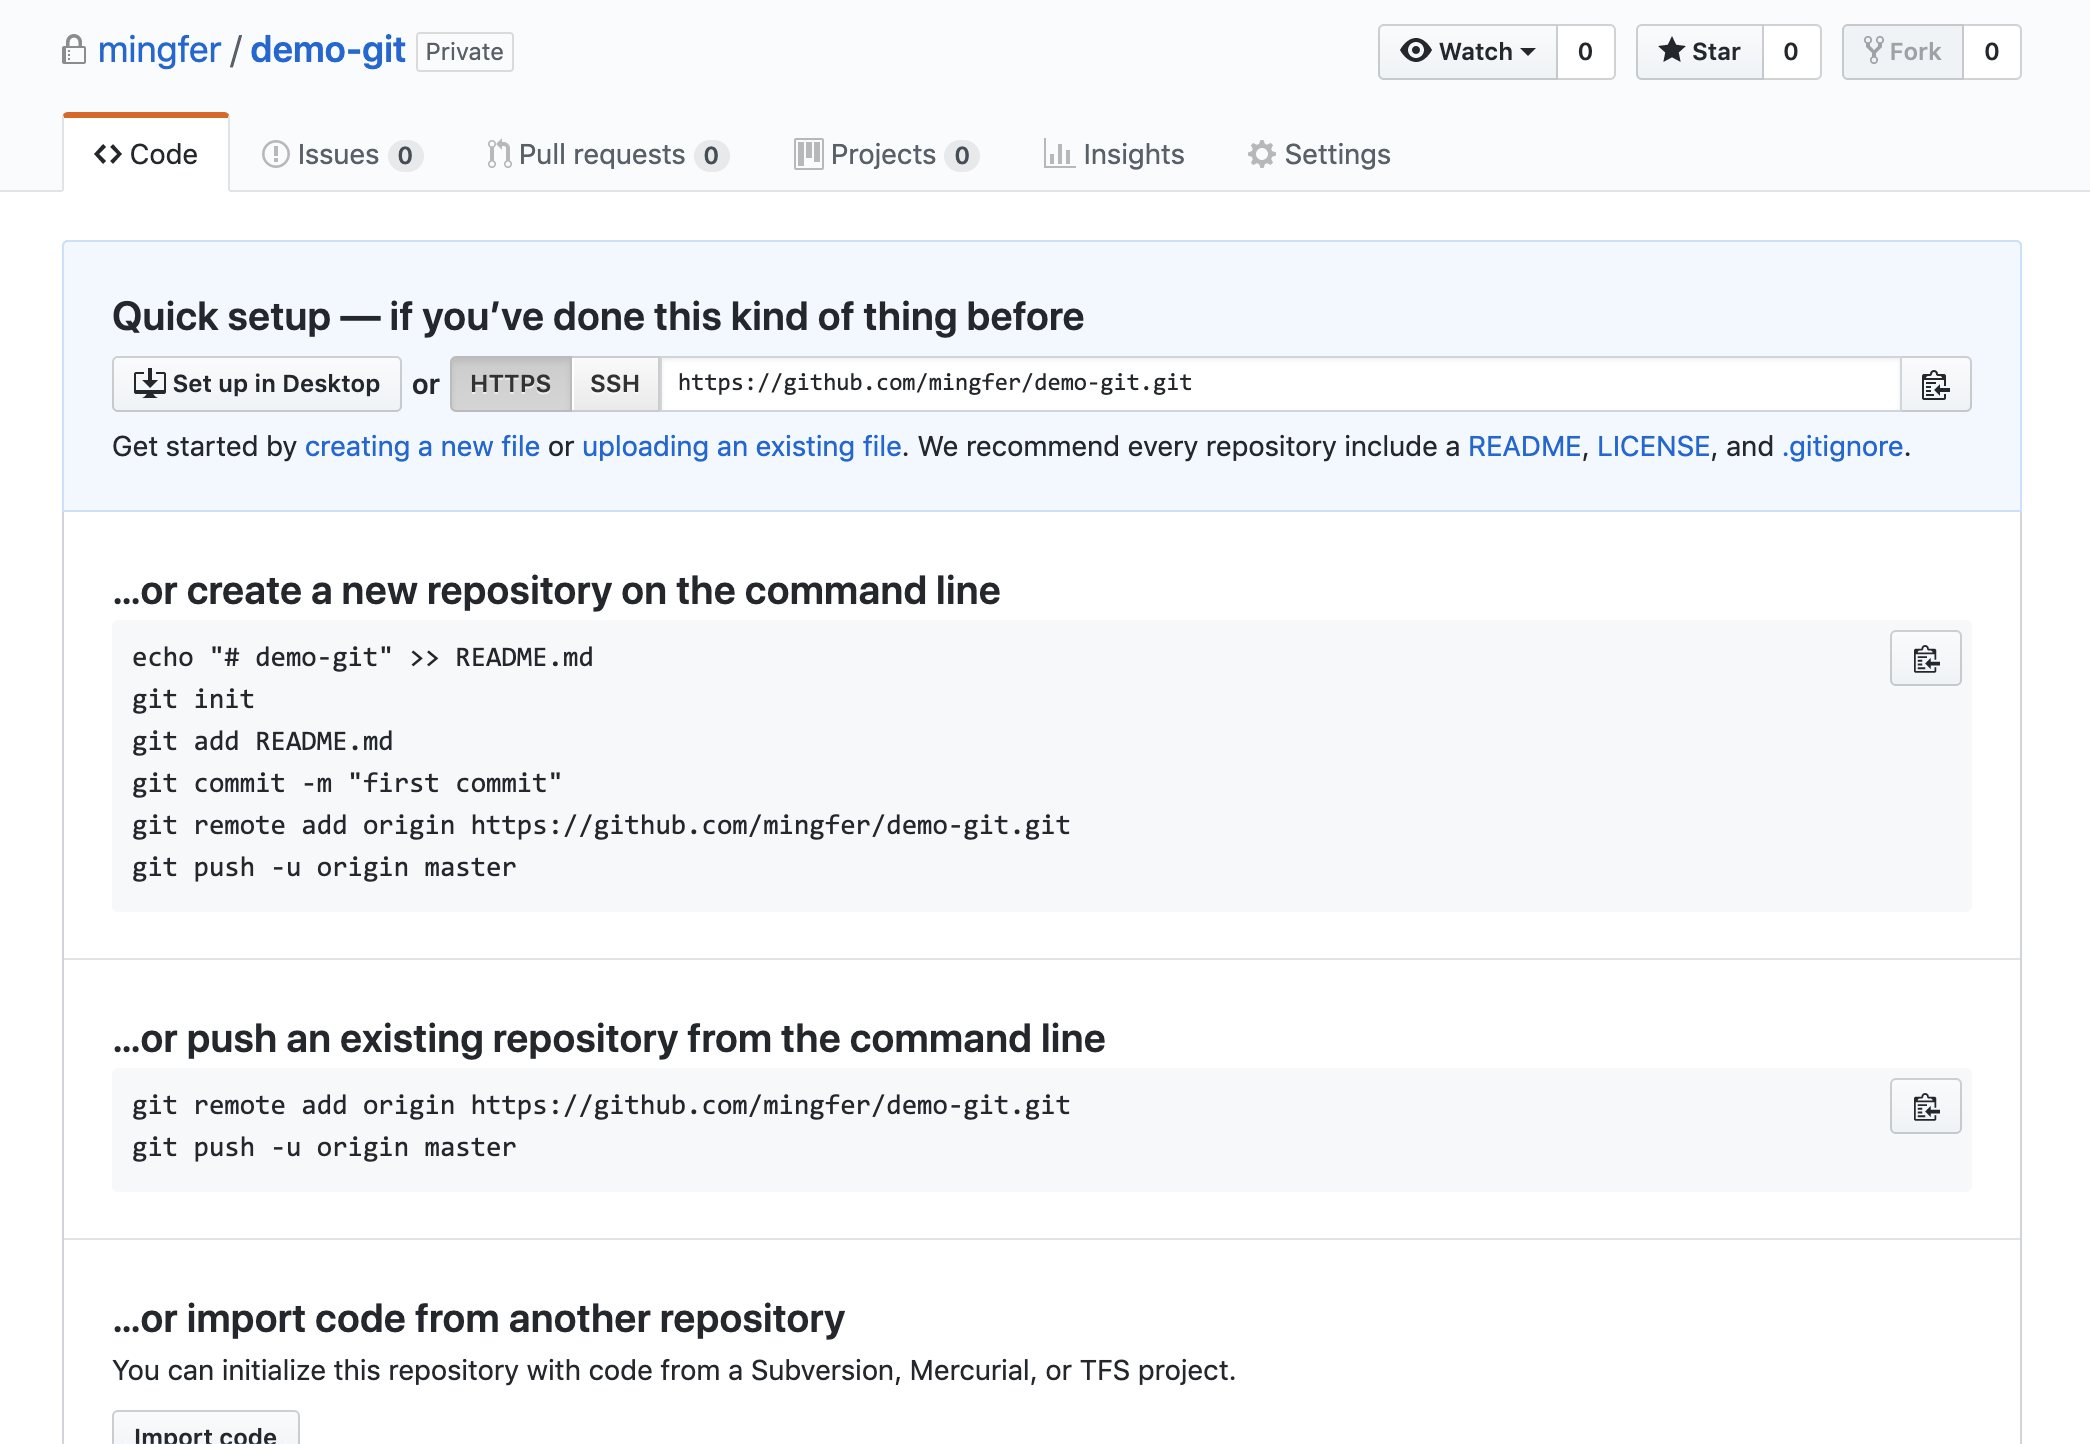Follow the creating a new file link

(x=422, y=446)
